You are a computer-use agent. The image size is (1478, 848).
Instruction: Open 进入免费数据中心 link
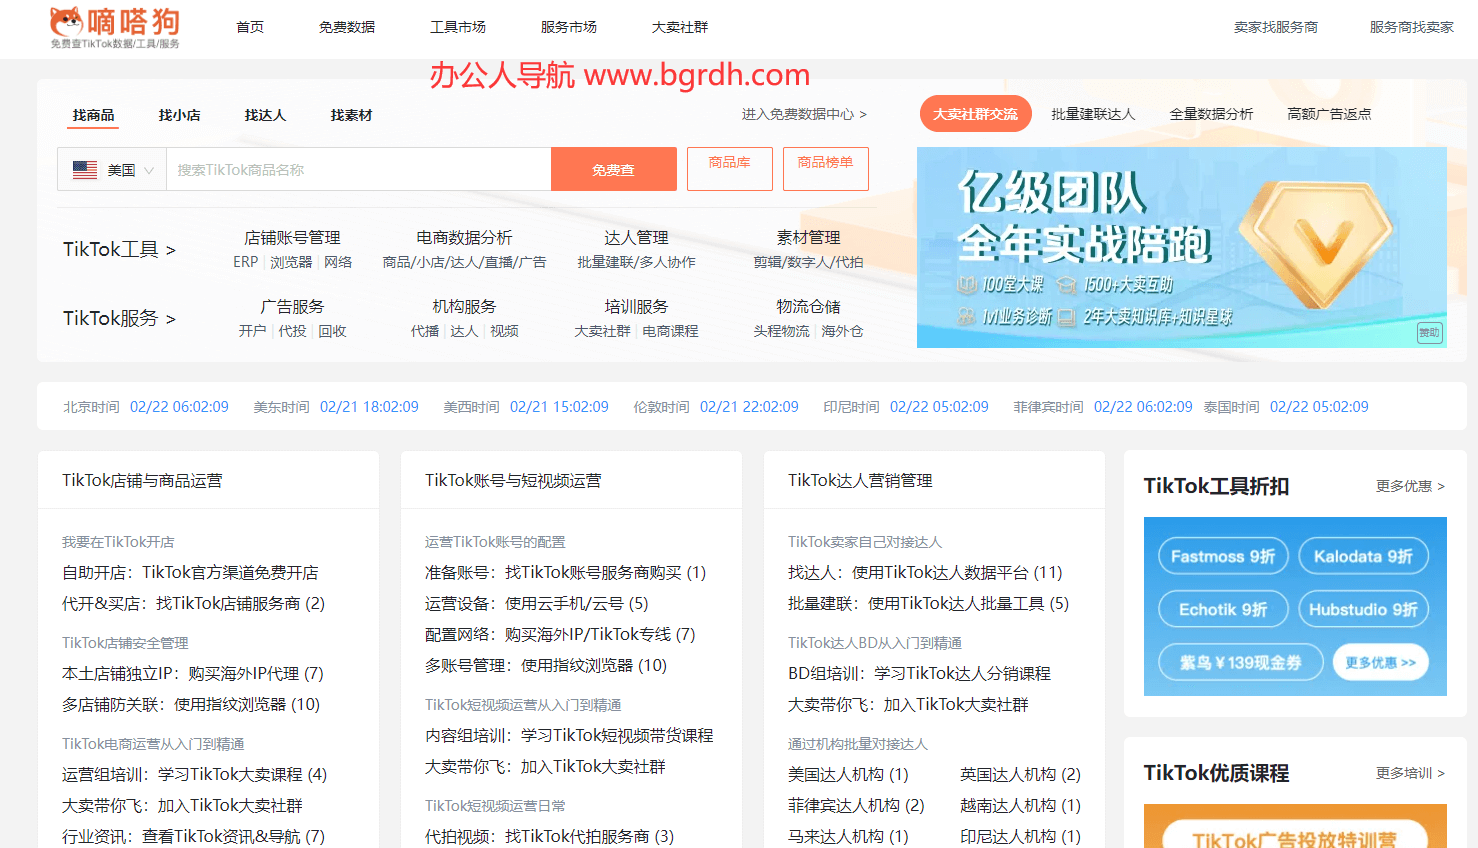pos(803,114)
